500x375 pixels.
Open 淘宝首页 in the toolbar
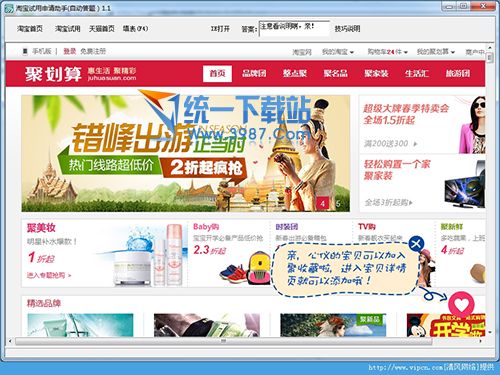tap(30, 29)
